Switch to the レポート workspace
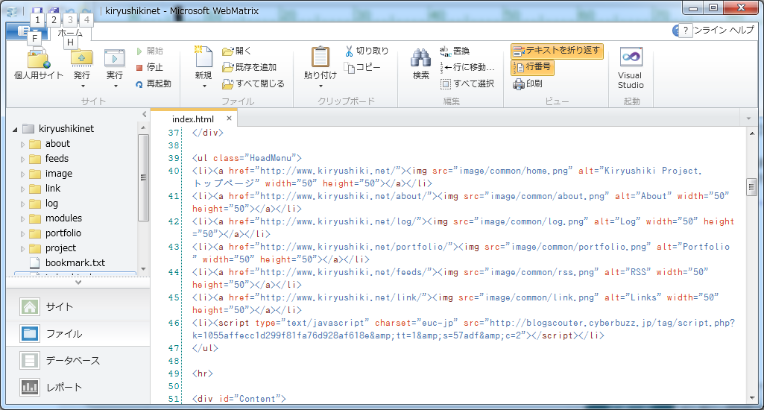The width and height of the screenshot is (764, 410). click(78, 387)
